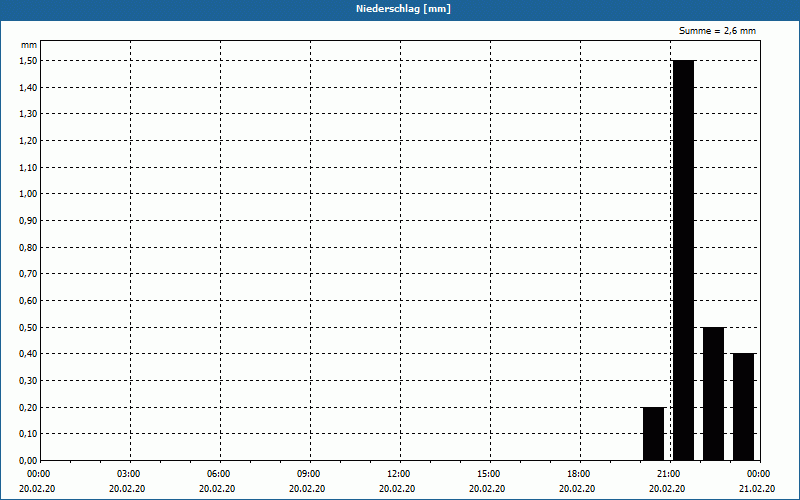The image size is (800, 500).
Task: Click the 1,20 y-axis label
Action: 28,140
